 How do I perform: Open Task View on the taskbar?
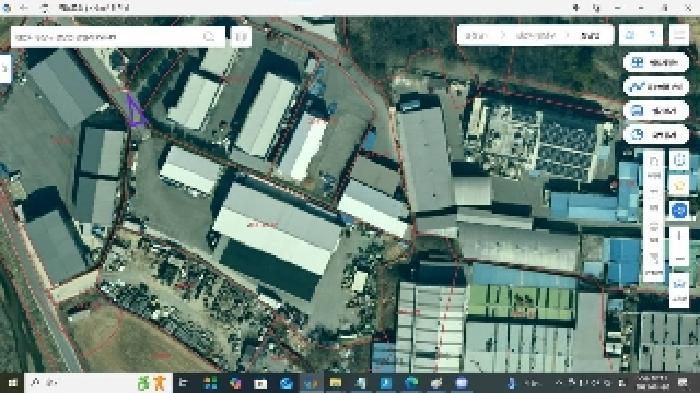click(183, 383)
